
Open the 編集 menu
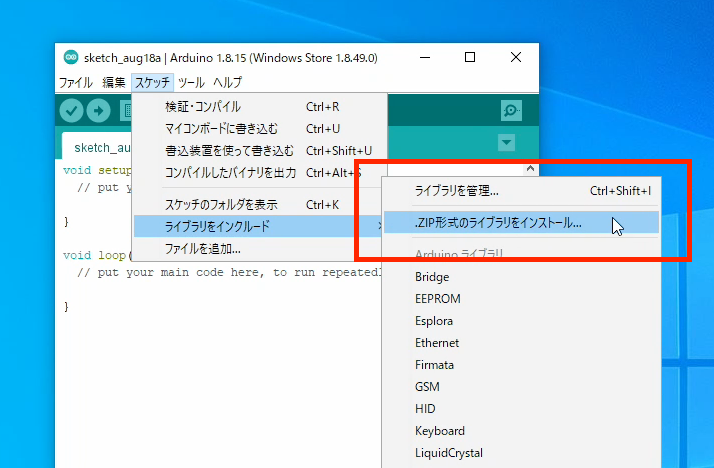(113, 82)
